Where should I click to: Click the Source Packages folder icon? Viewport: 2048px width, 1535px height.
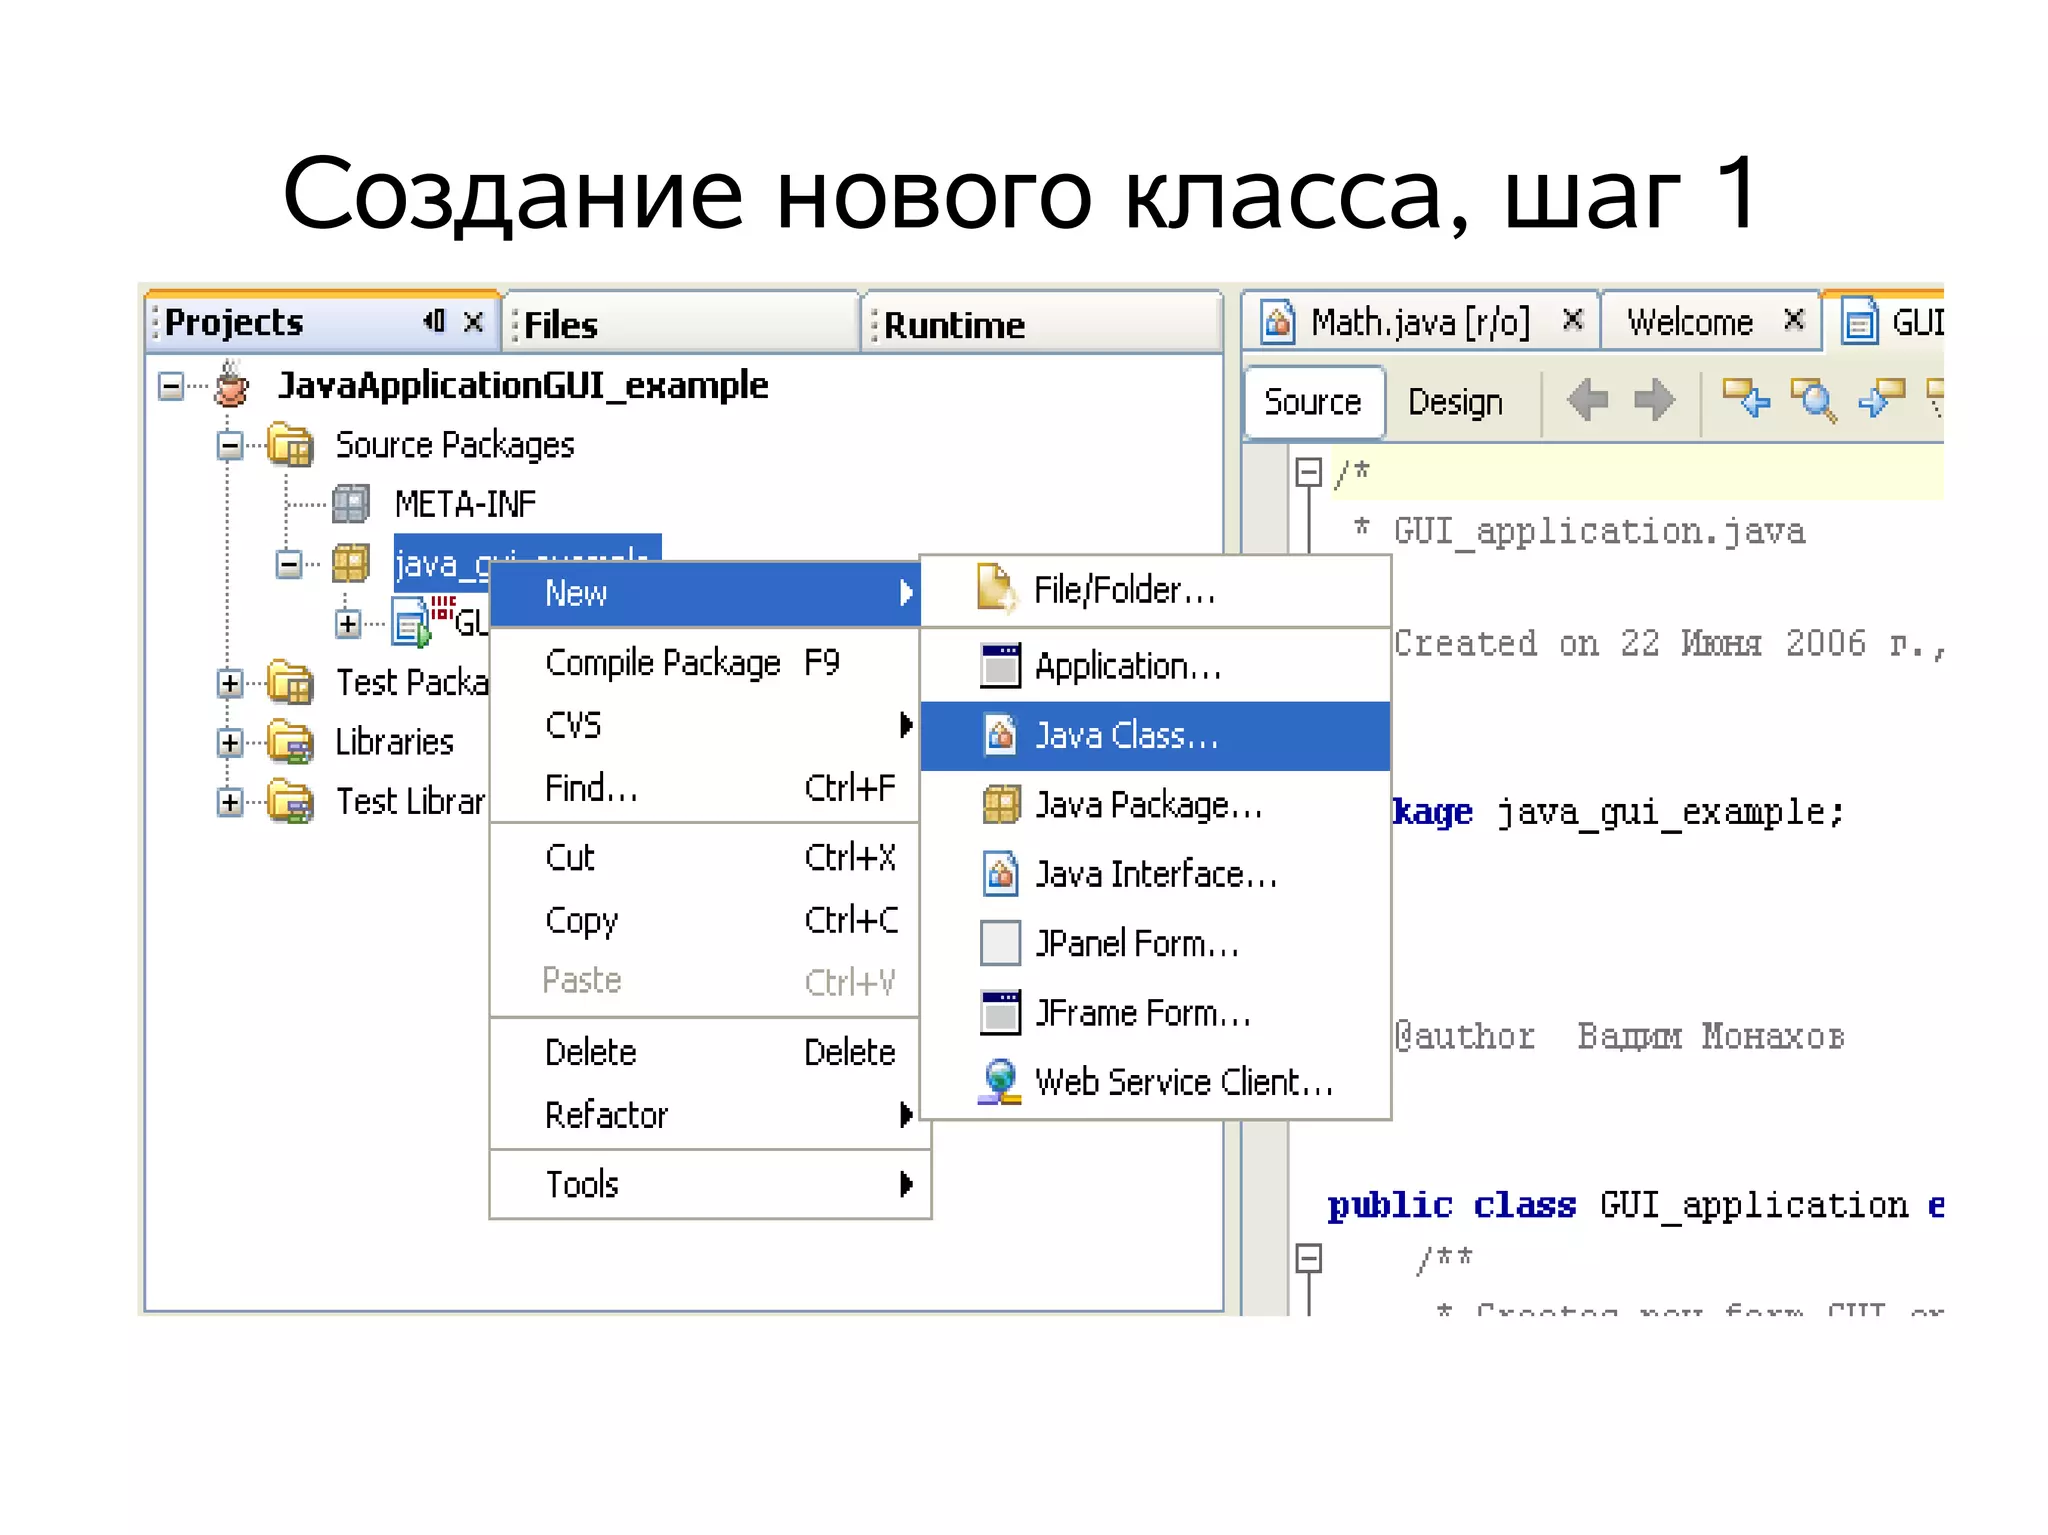[290, 444]
